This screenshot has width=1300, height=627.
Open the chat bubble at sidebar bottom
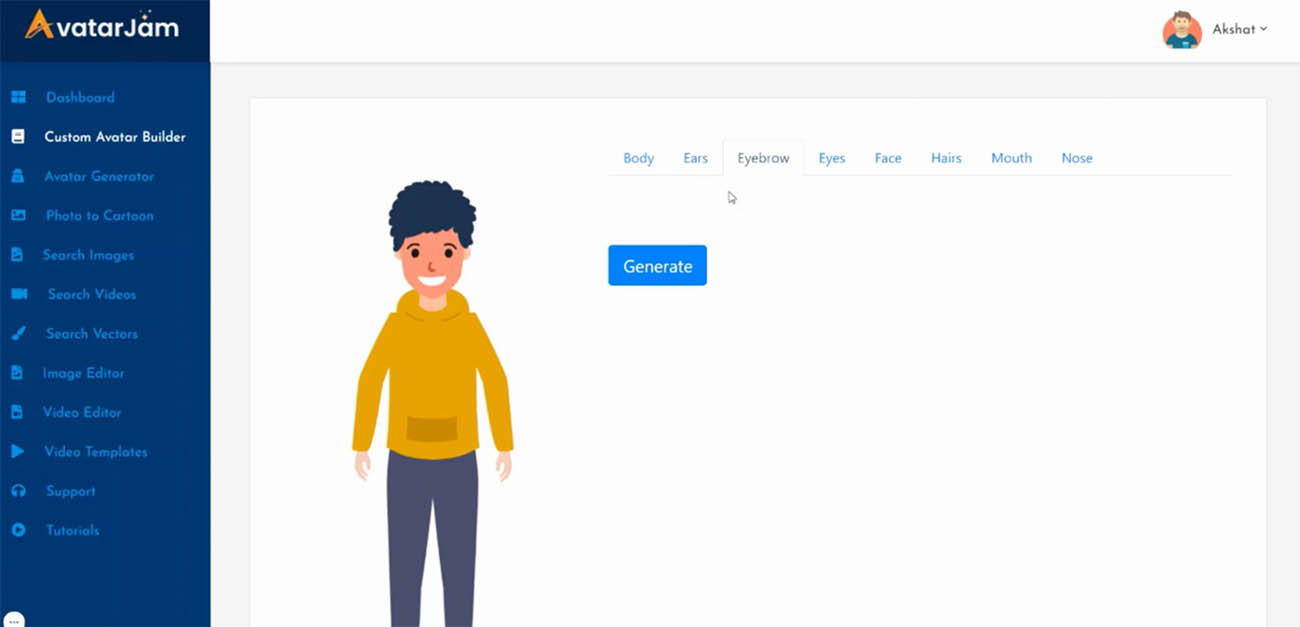point(13,620)
